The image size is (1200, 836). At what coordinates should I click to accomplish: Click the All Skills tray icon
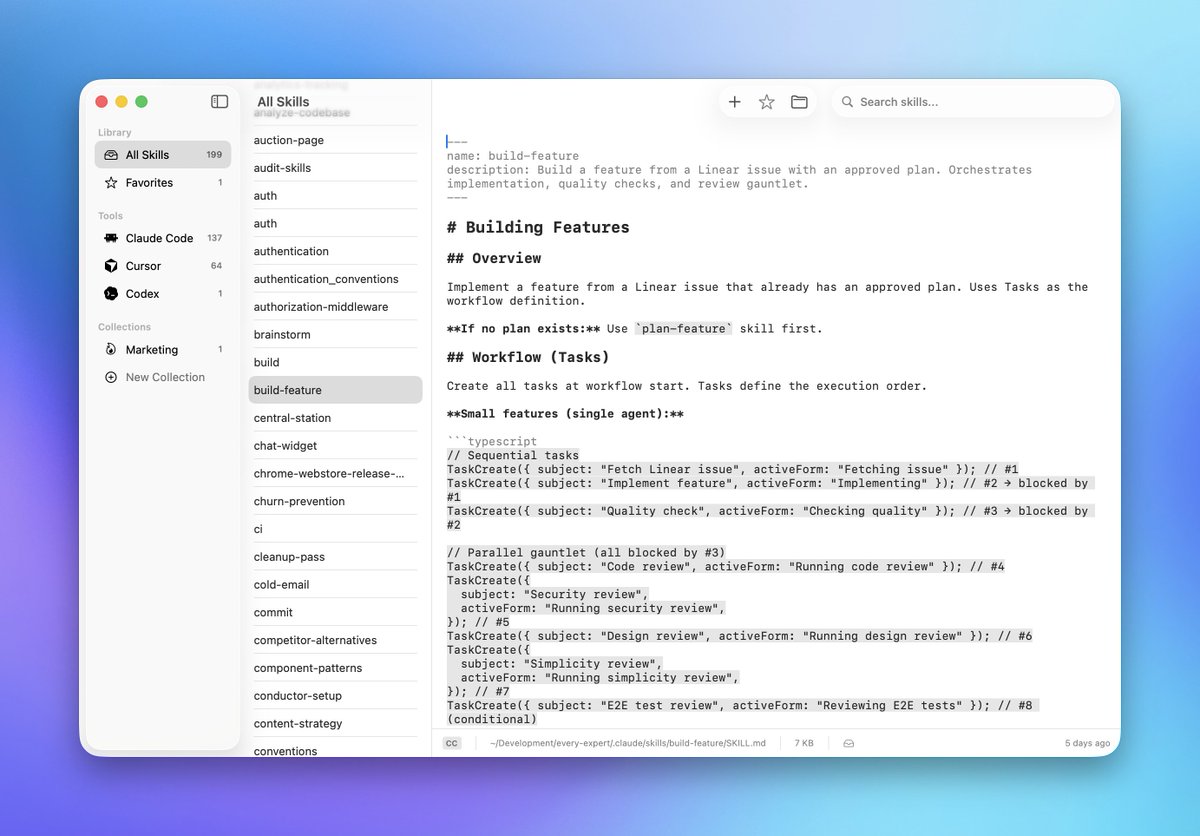click(x=111, y=155)
